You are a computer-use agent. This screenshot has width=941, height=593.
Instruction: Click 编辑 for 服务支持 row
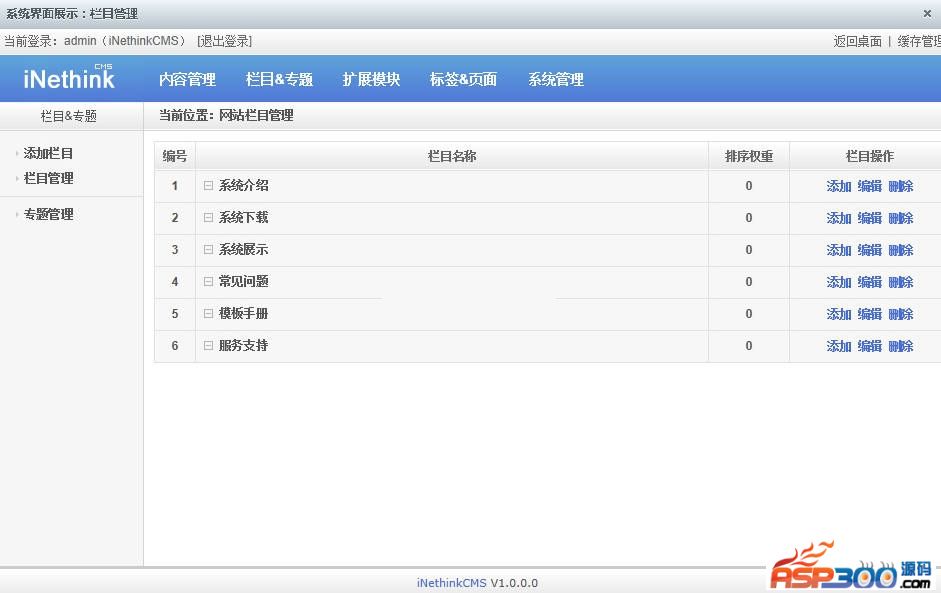(870, 346)
